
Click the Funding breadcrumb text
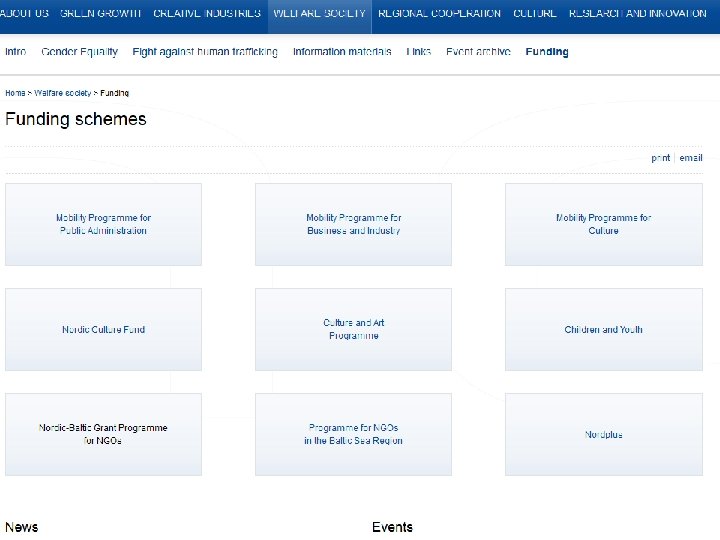click(x=114, y=93)
